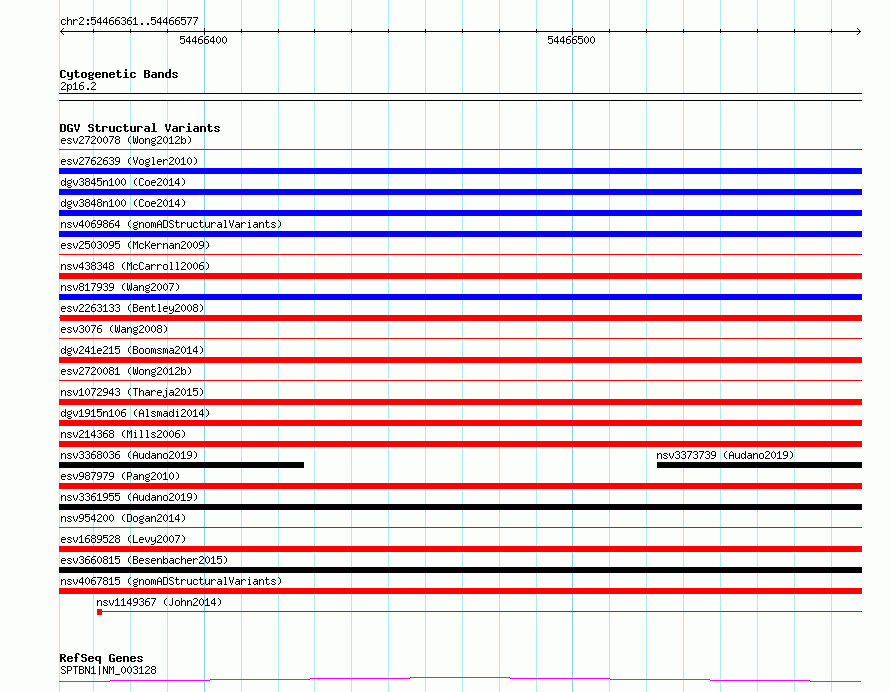This screenshot has width=890, height=692.
Task: Click the DGV Structural Variants track title
Action: point(140,128)
